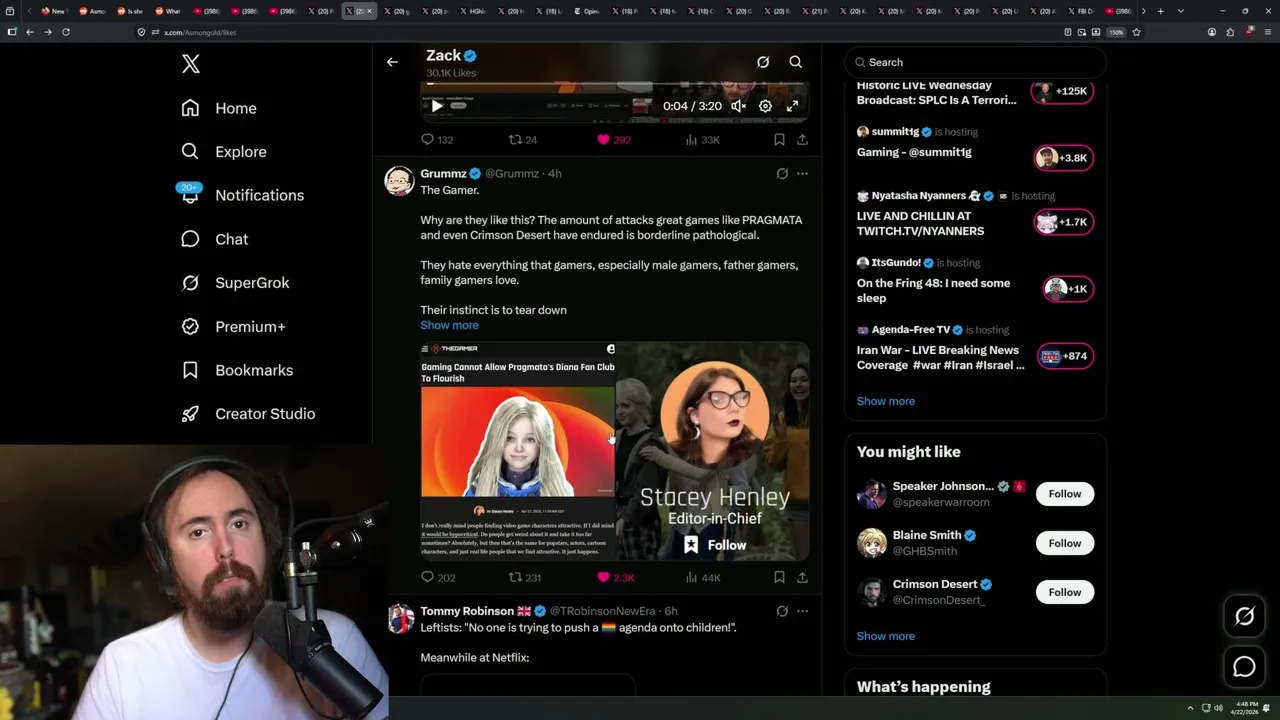Open Premium+ in the sidebar
This screenshot has width=1280, height=720.
(233, 326)
